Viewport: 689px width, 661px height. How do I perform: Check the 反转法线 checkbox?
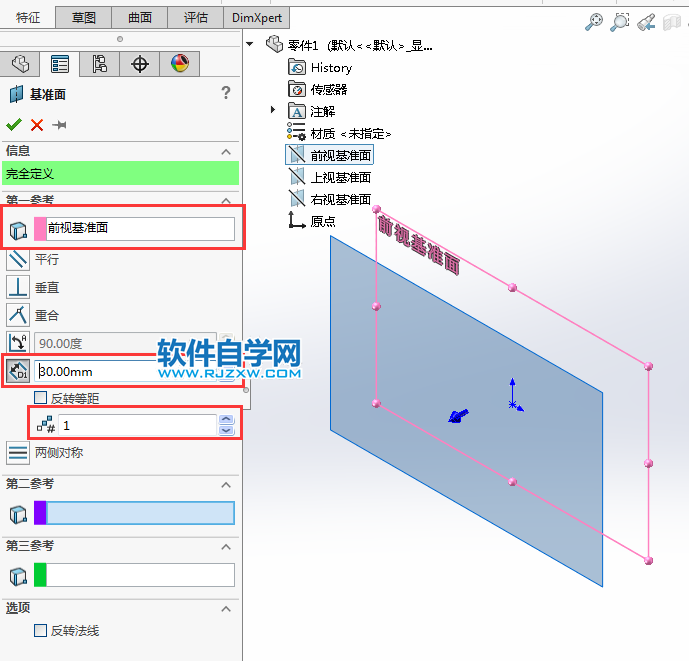point(40,631)
